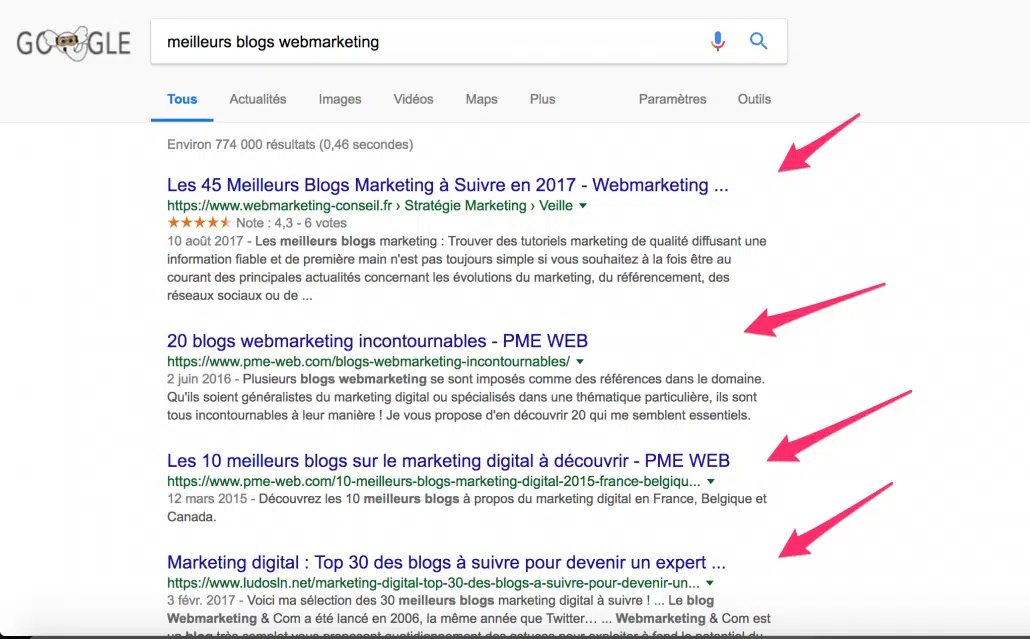
Task: Select the Tous tab
Action: pyautogui.click(x=182, y=99)
